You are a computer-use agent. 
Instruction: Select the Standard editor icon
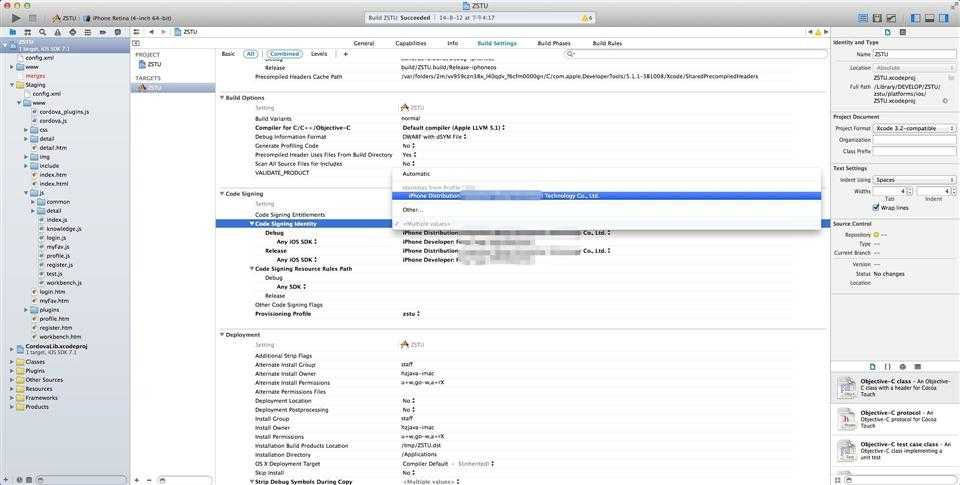(x=863, y=18)
